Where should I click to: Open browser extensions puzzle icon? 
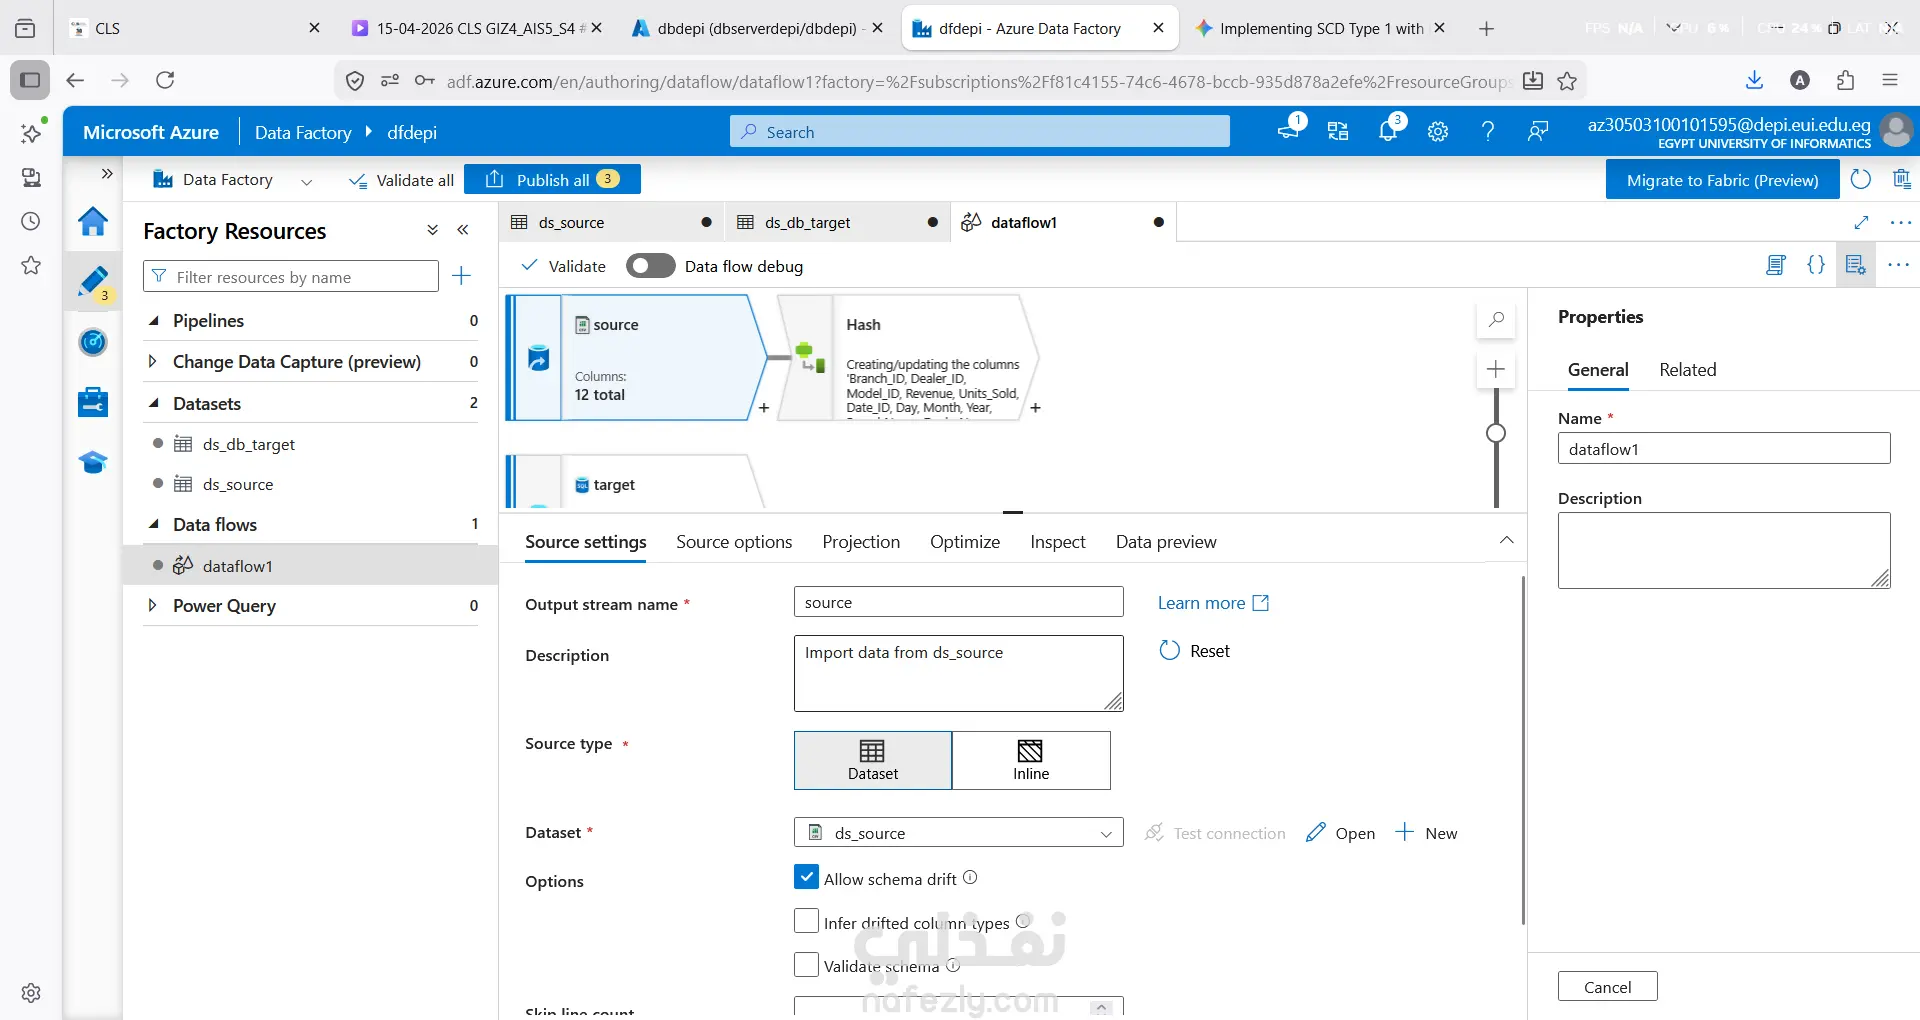coord(1846,80)
